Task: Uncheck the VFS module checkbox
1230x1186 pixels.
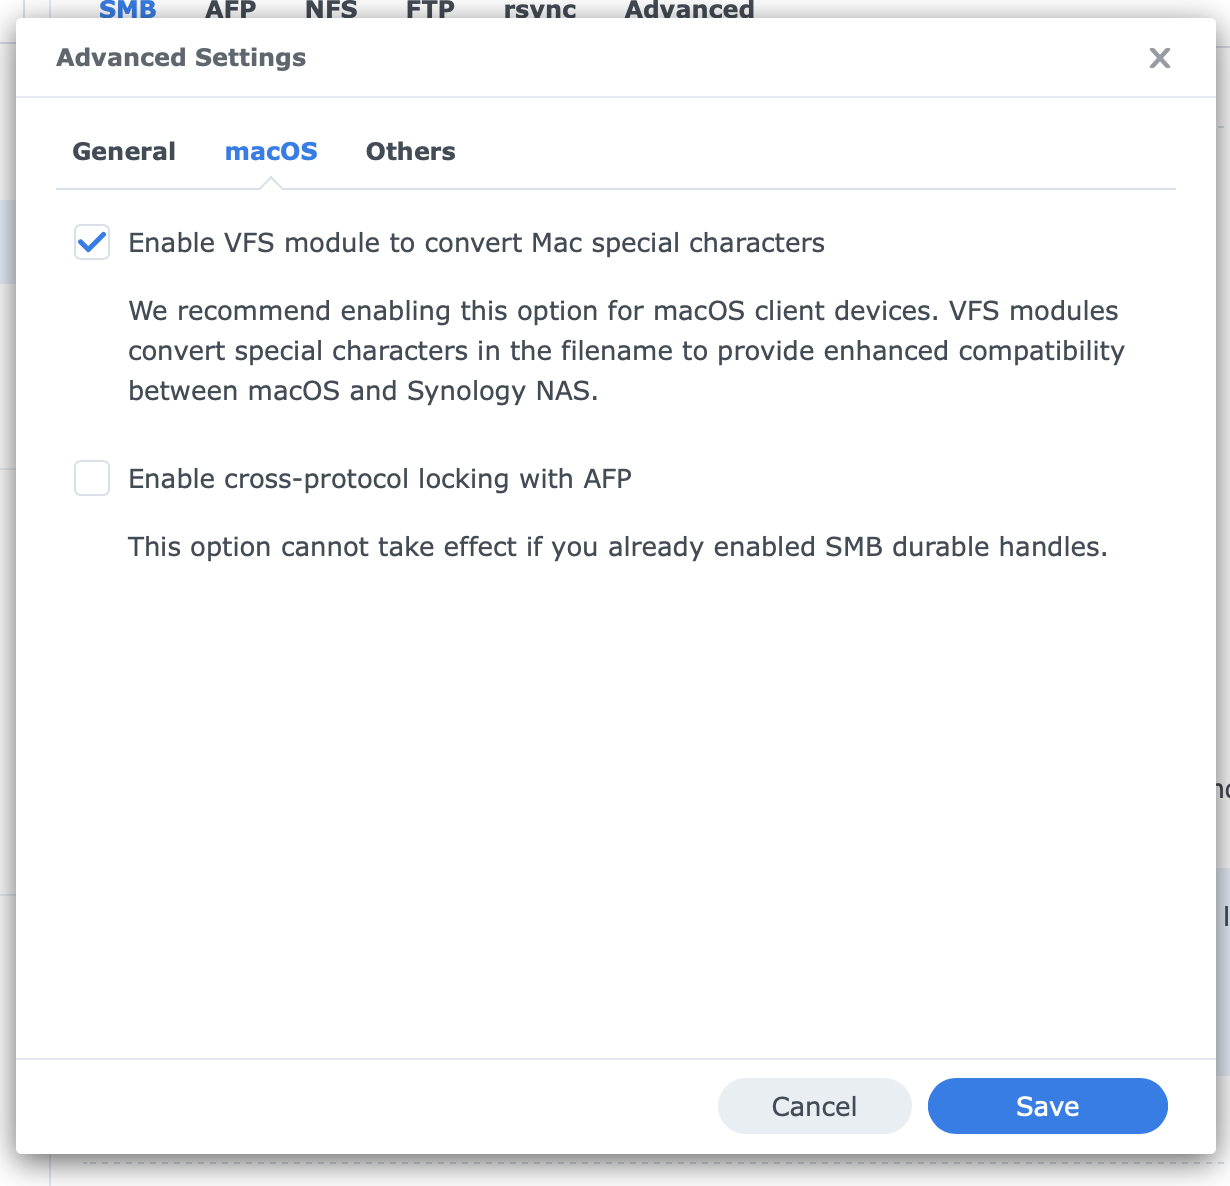Action: [x=92, y=243]
